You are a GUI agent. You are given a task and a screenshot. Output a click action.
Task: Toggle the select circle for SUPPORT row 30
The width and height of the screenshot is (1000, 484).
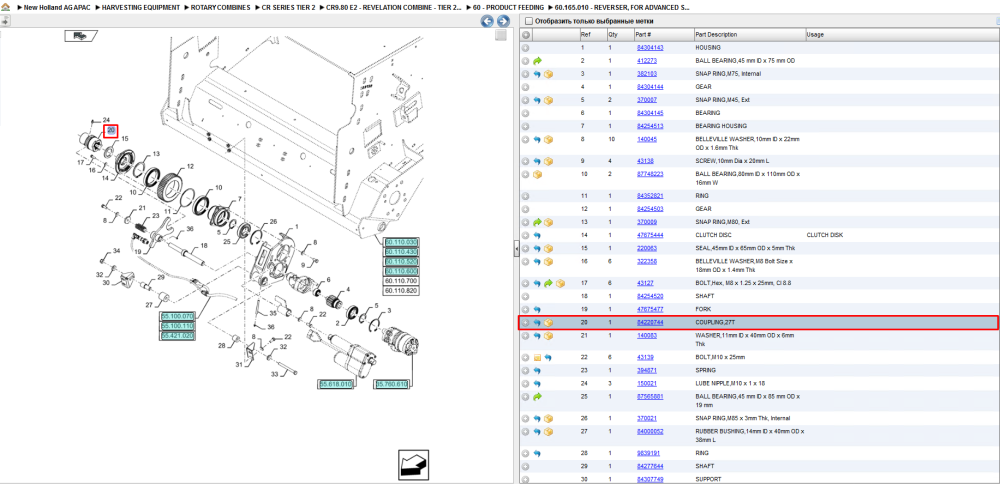(526, 480)
